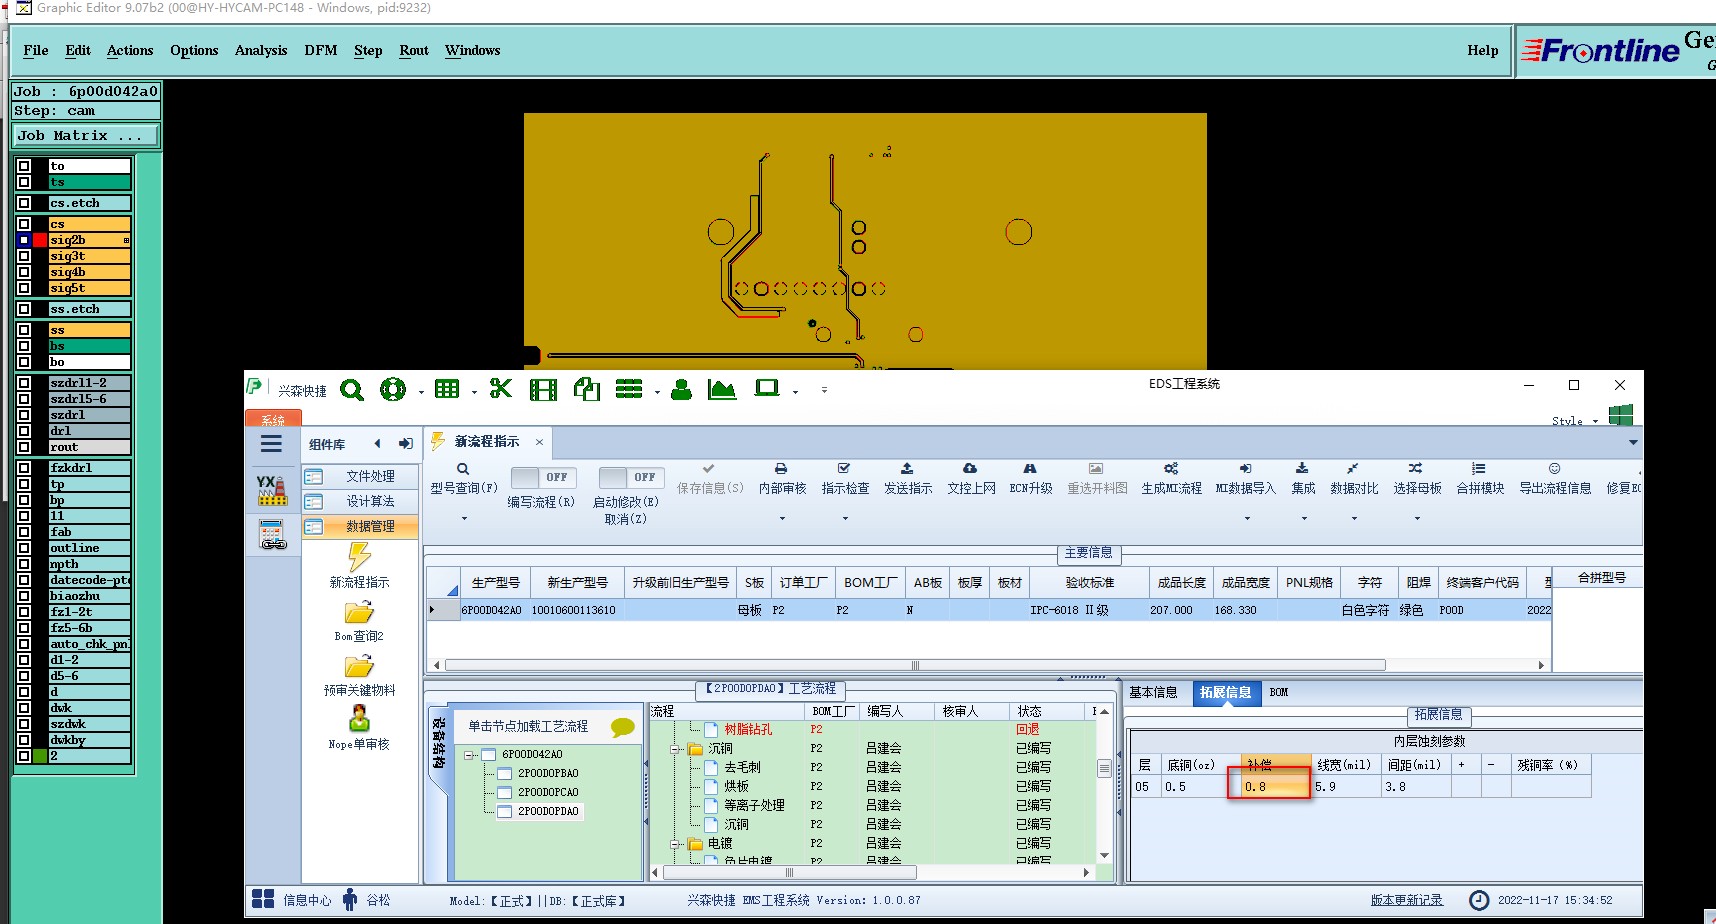Select the 新流程指示 document tab
1716x924 pixels.
[487, 442]
